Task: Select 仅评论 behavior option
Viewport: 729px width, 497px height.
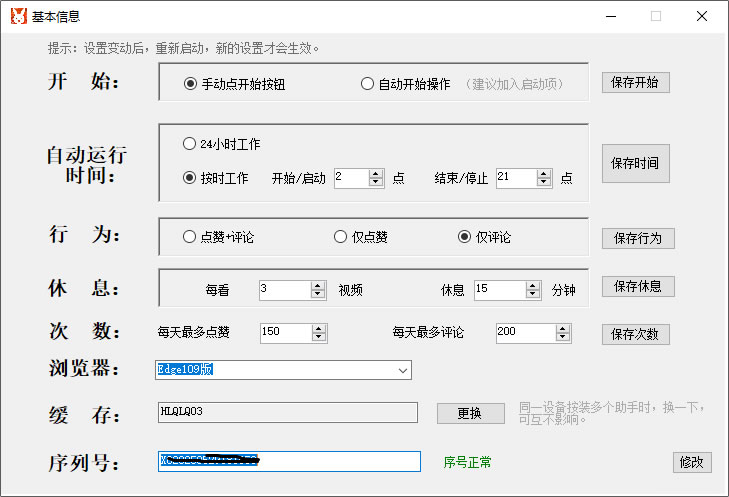Action: 464,237
